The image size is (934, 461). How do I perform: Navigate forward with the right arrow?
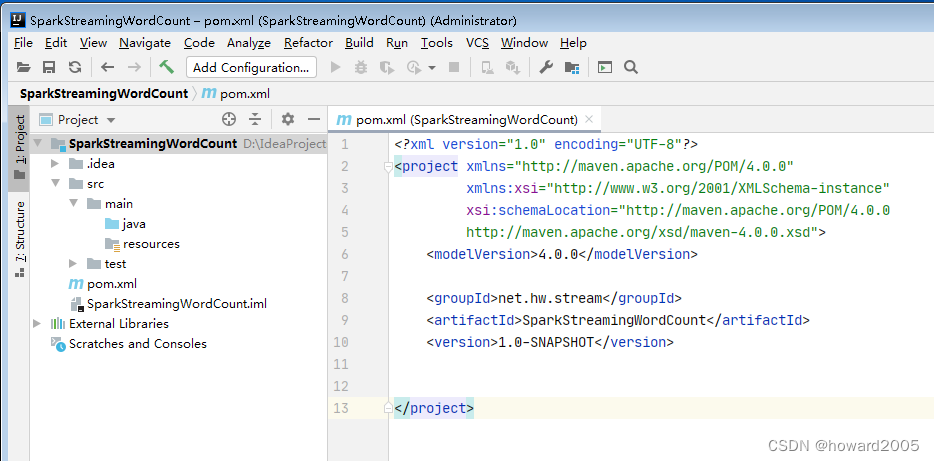click(x=134, y=68)
